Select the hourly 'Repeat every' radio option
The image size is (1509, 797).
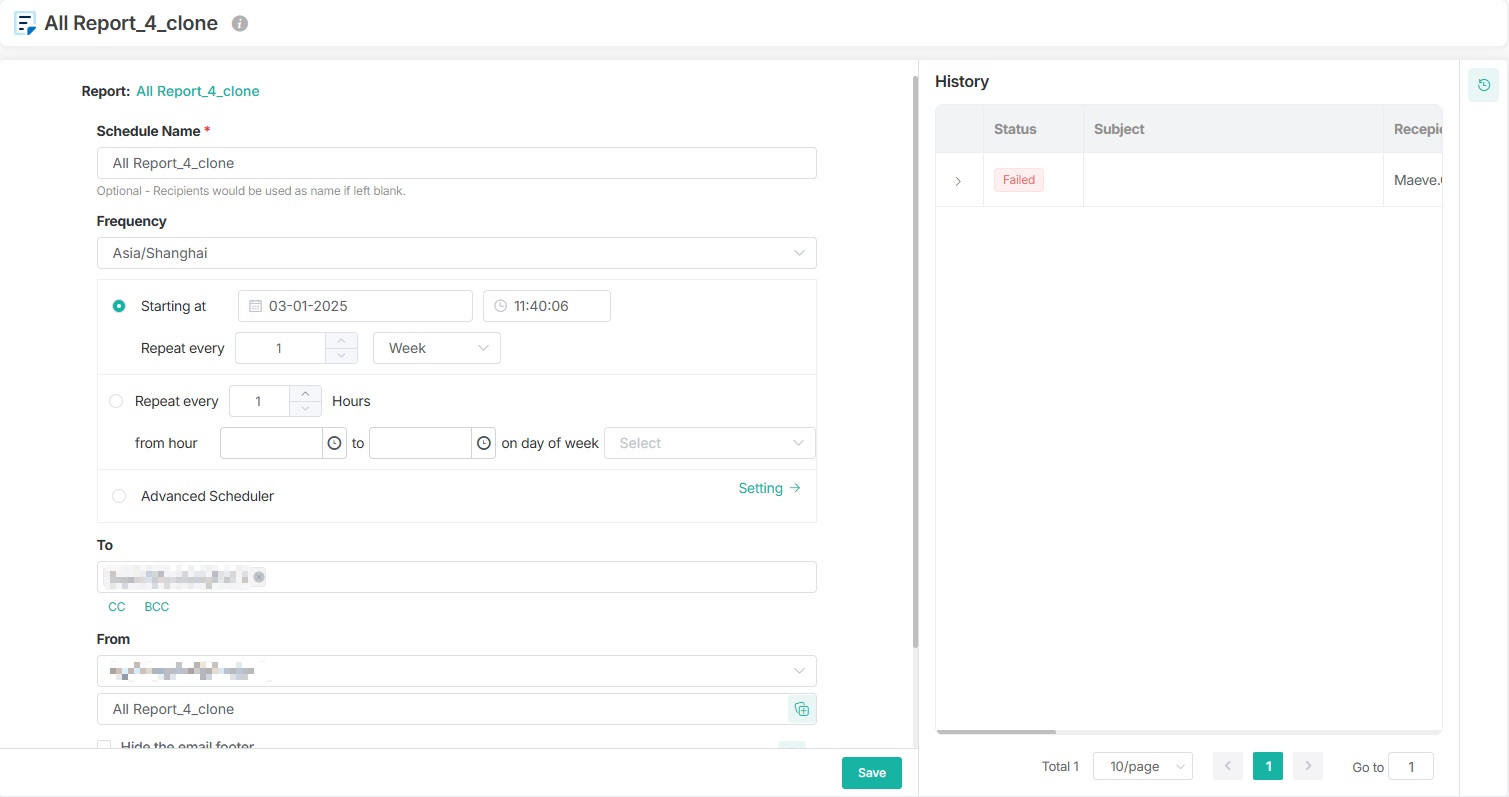click(116, 401)
